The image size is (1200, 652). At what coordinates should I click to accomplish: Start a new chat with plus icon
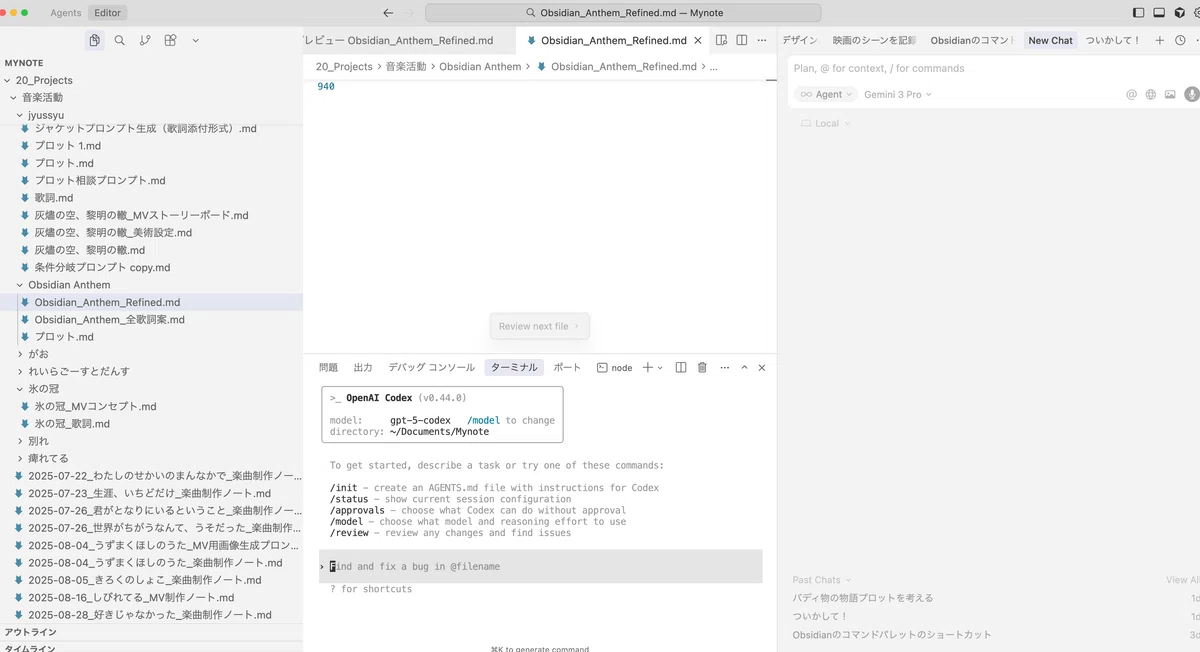(1160, 40)
